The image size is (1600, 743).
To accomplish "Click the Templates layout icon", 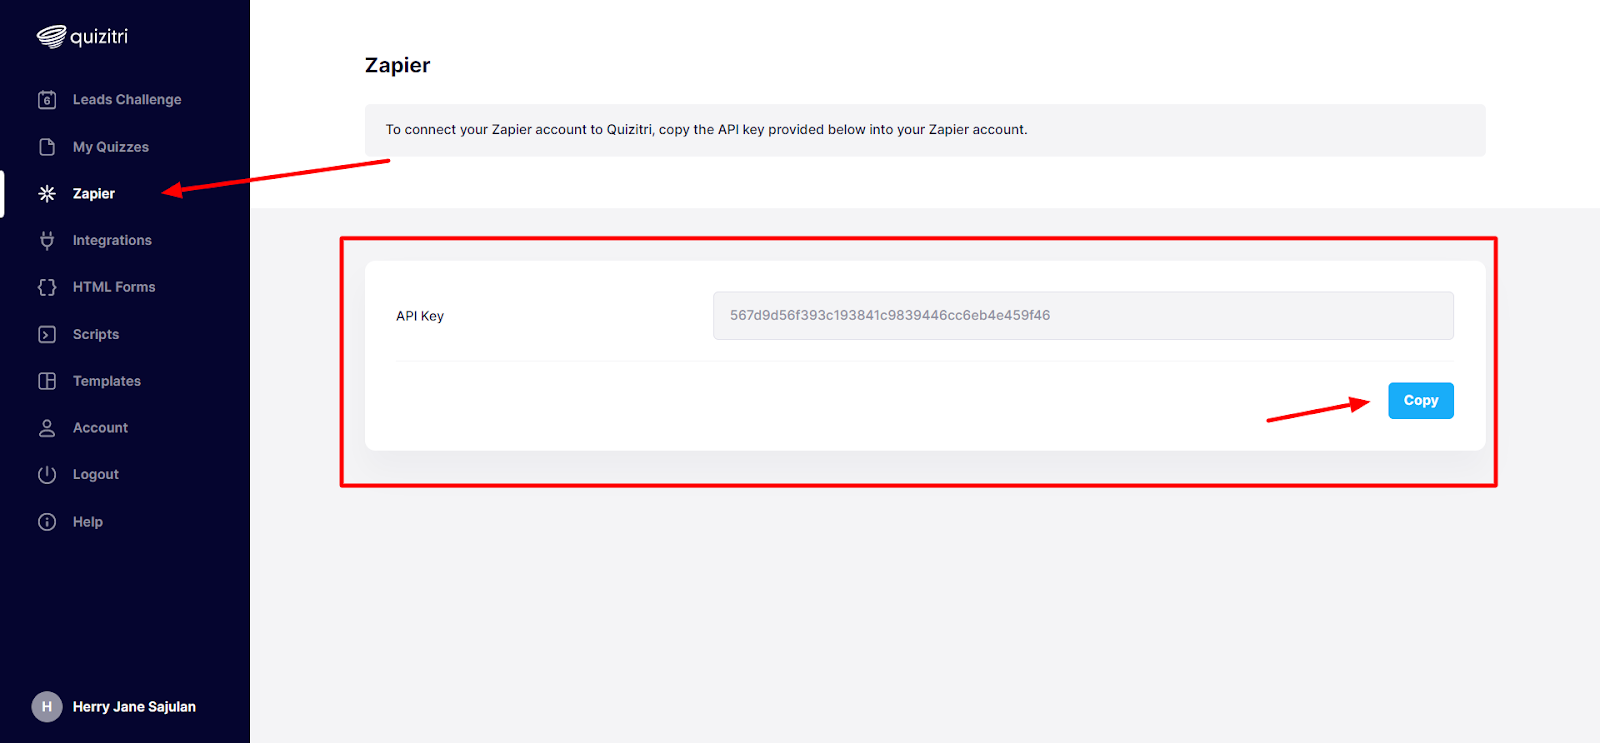I will point(47,381).
